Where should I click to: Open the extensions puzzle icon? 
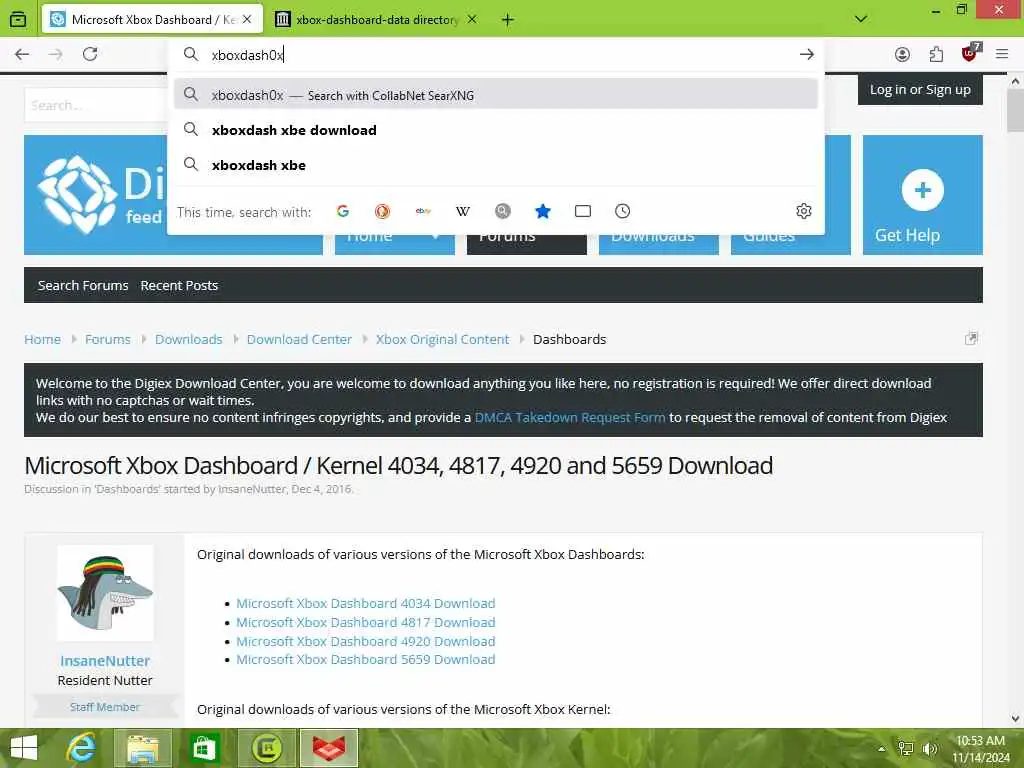tap(936, 54)
